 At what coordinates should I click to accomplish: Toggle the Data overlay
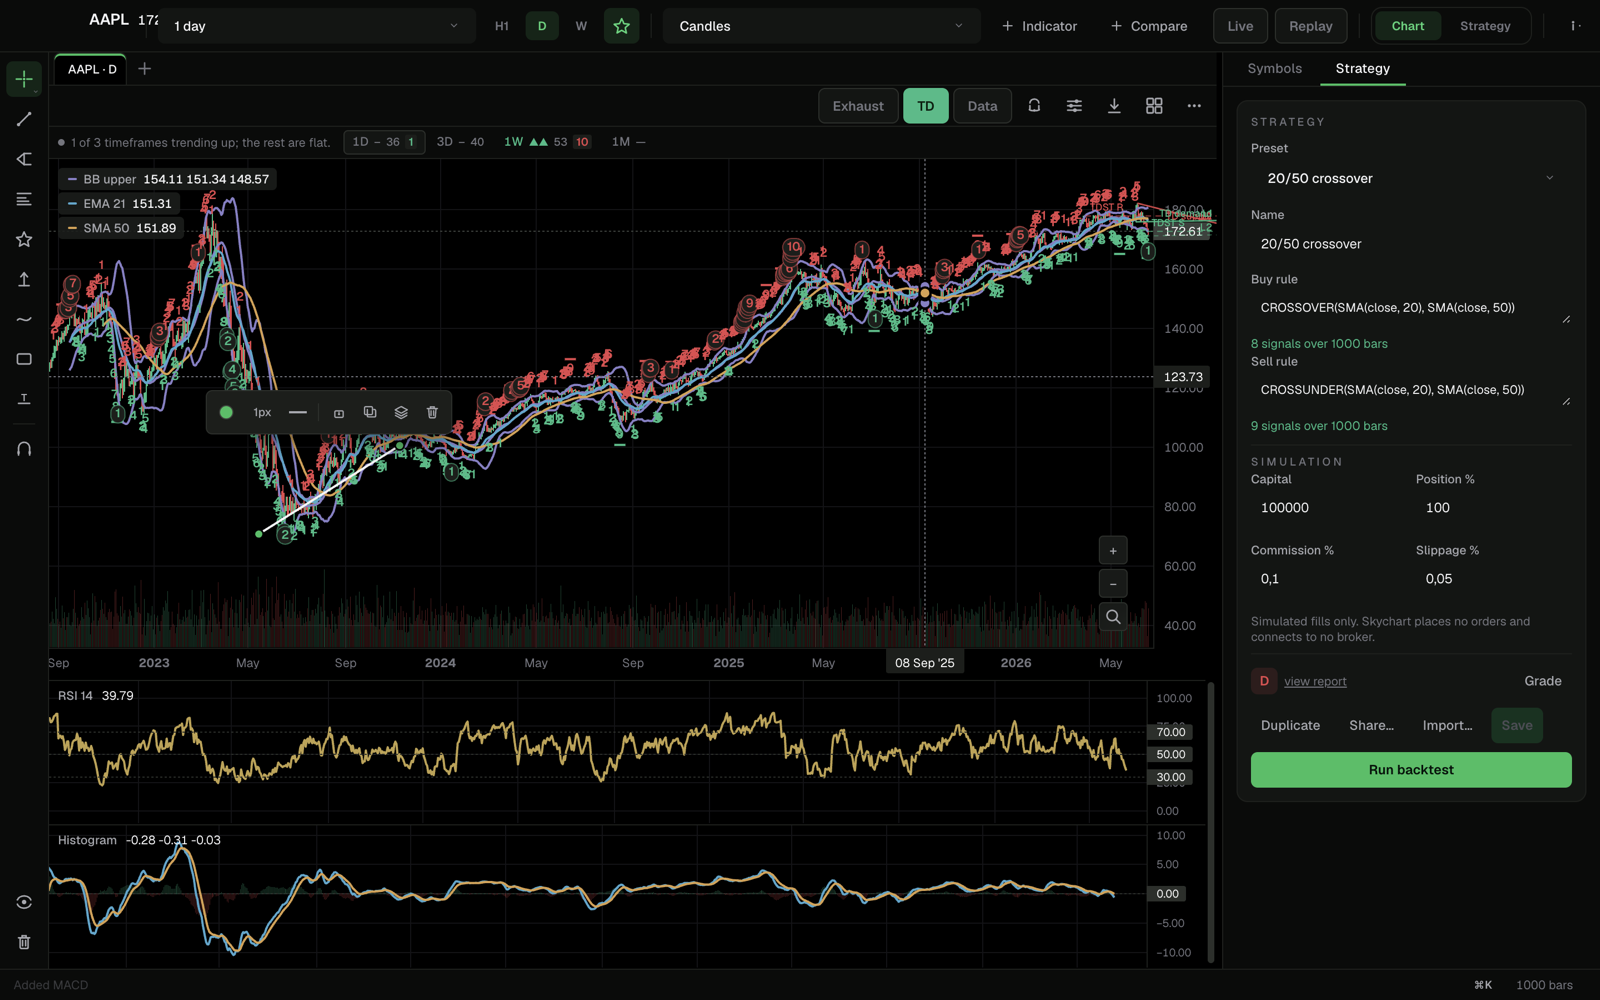coord(982,106)
